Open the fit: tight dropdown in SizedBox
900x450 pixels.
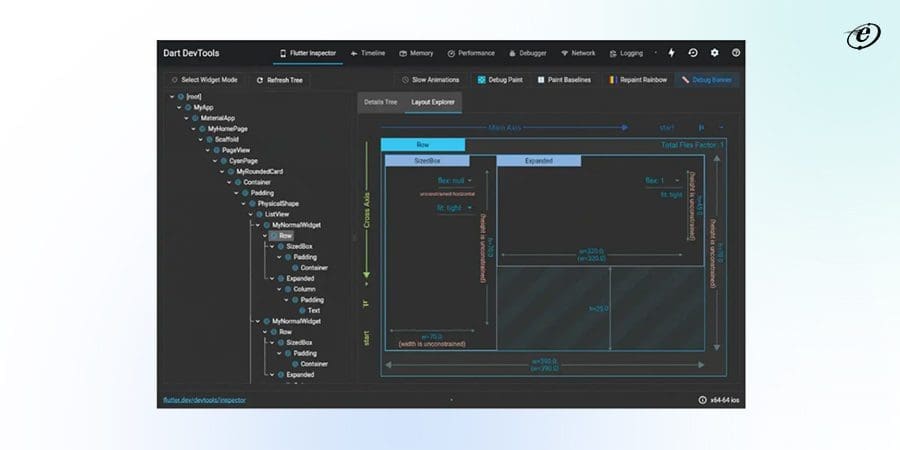tap(455, 208)
